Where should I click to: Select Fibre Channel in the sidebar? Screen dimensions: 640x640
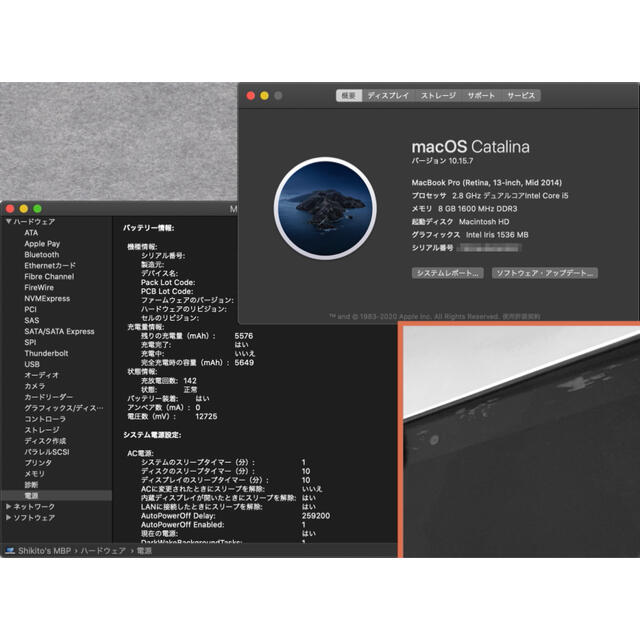[x=49, y=277]
